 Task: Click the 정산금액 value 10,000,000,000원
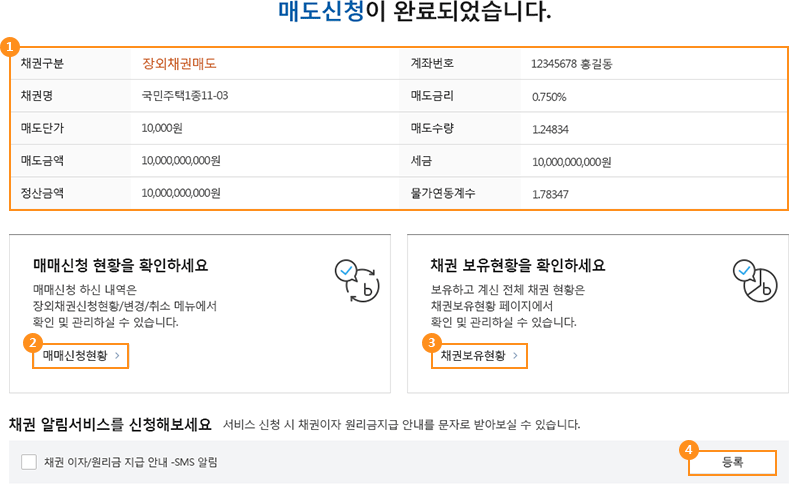coord(181,193)
